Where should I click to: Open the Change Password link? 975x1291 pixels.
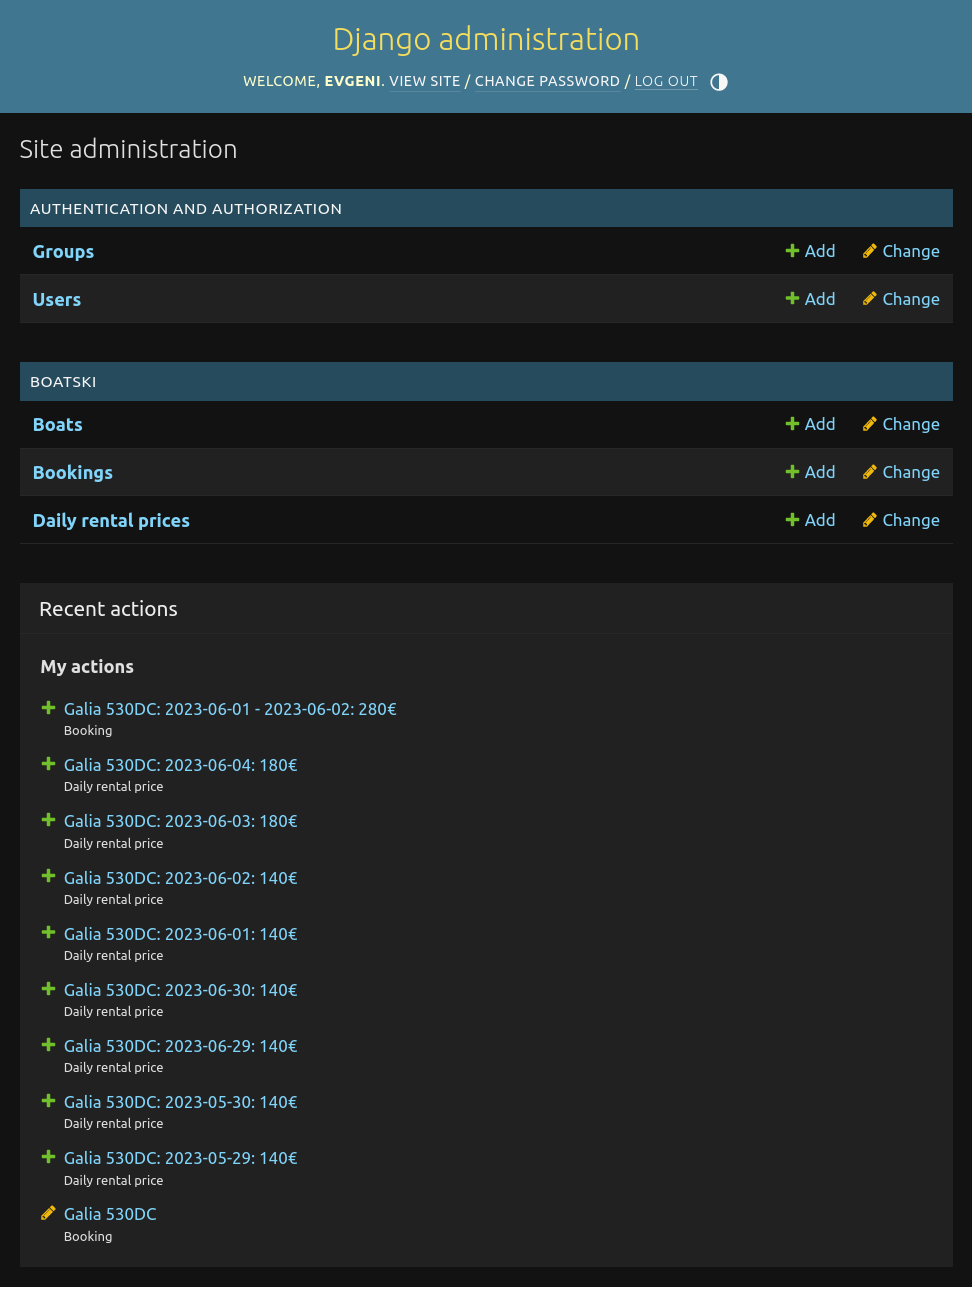[x=547, y=81]
